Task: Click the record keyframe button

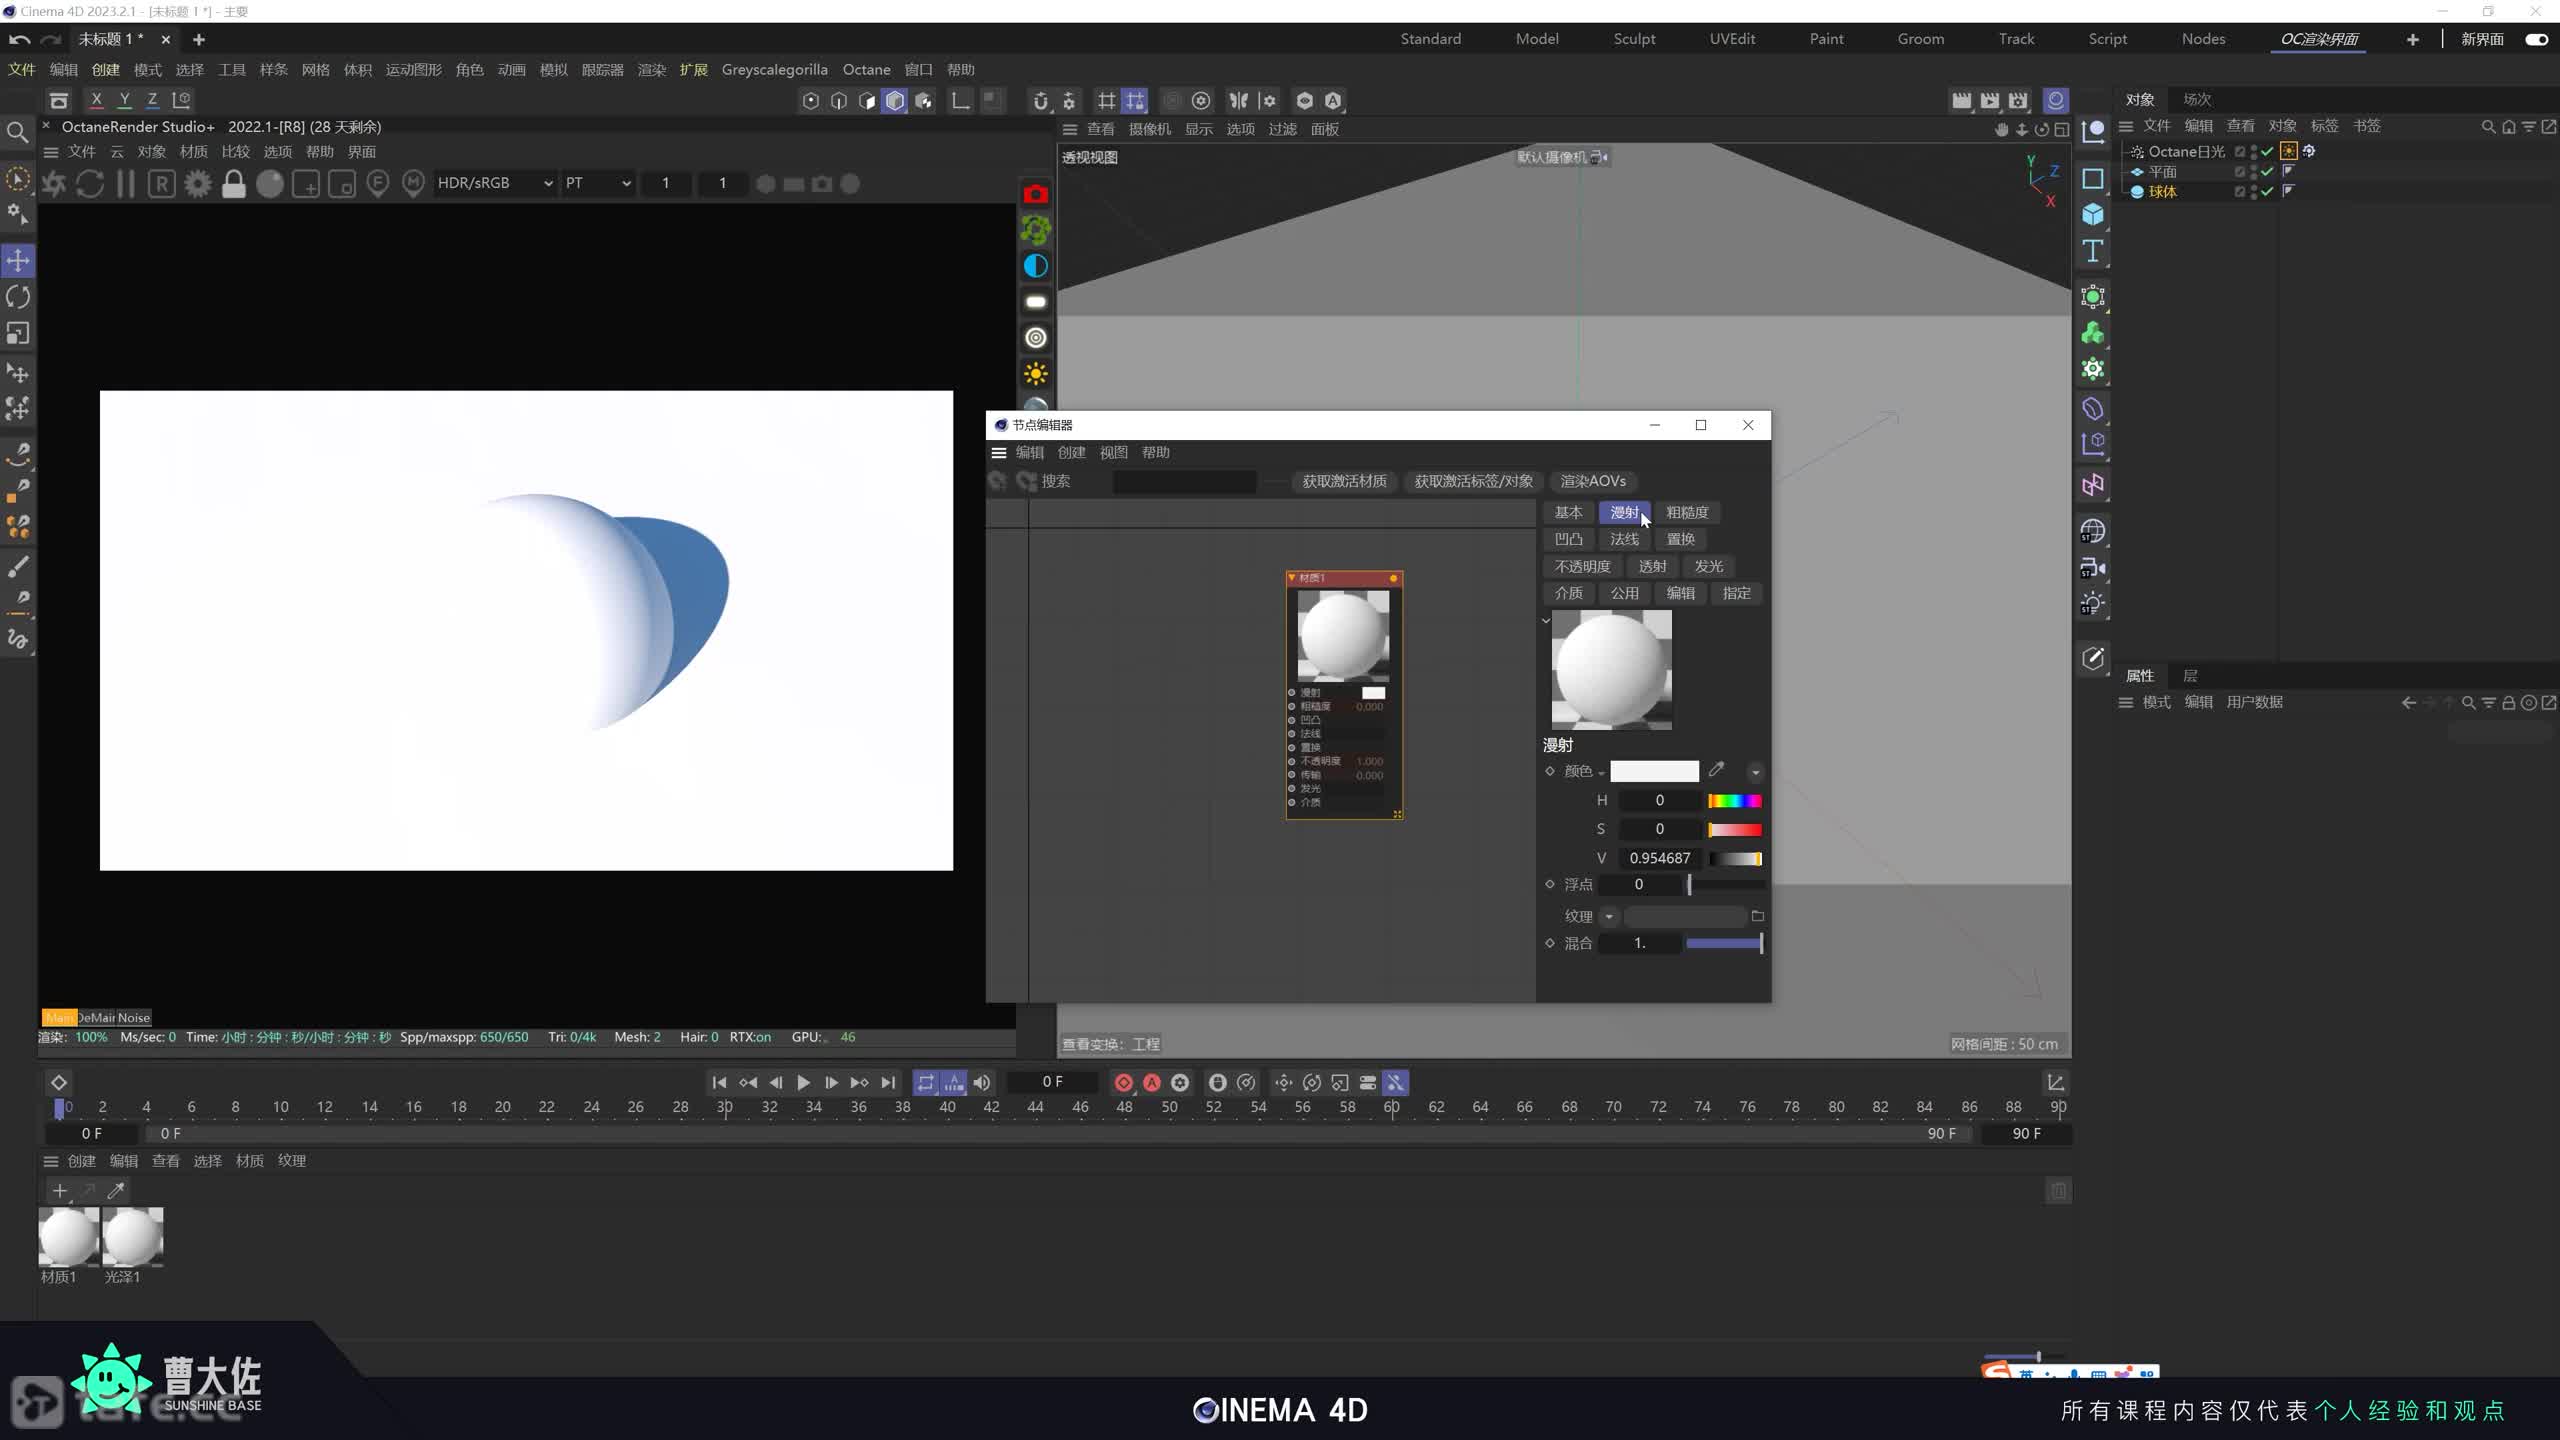Action: click(1123, 1083)
